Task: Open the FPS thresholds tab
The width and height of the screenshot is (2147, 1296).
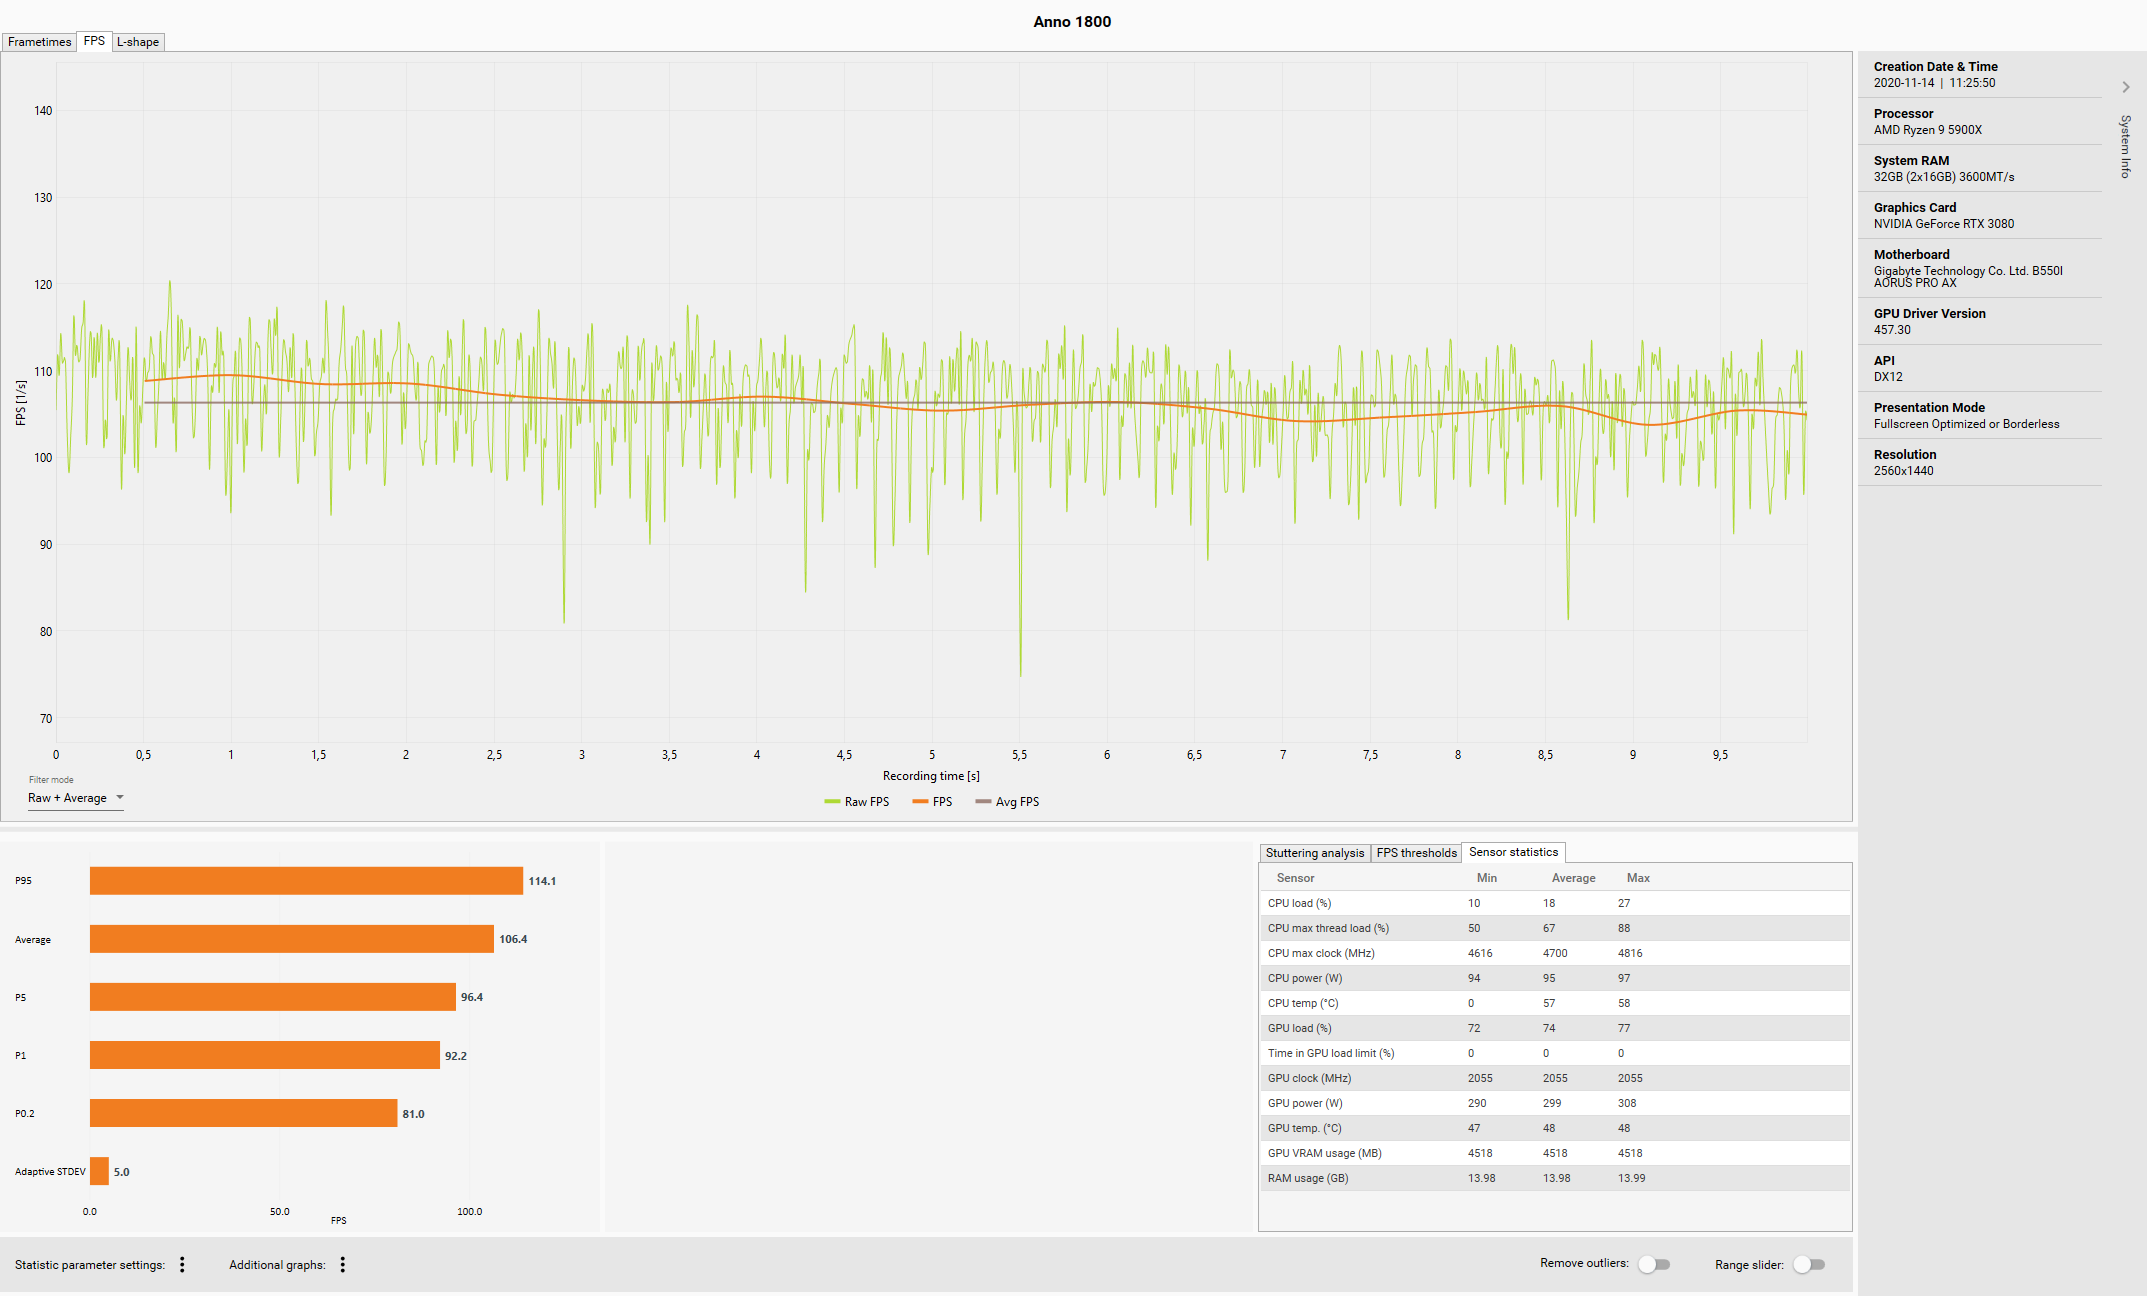Action: tap(1416, 853)
